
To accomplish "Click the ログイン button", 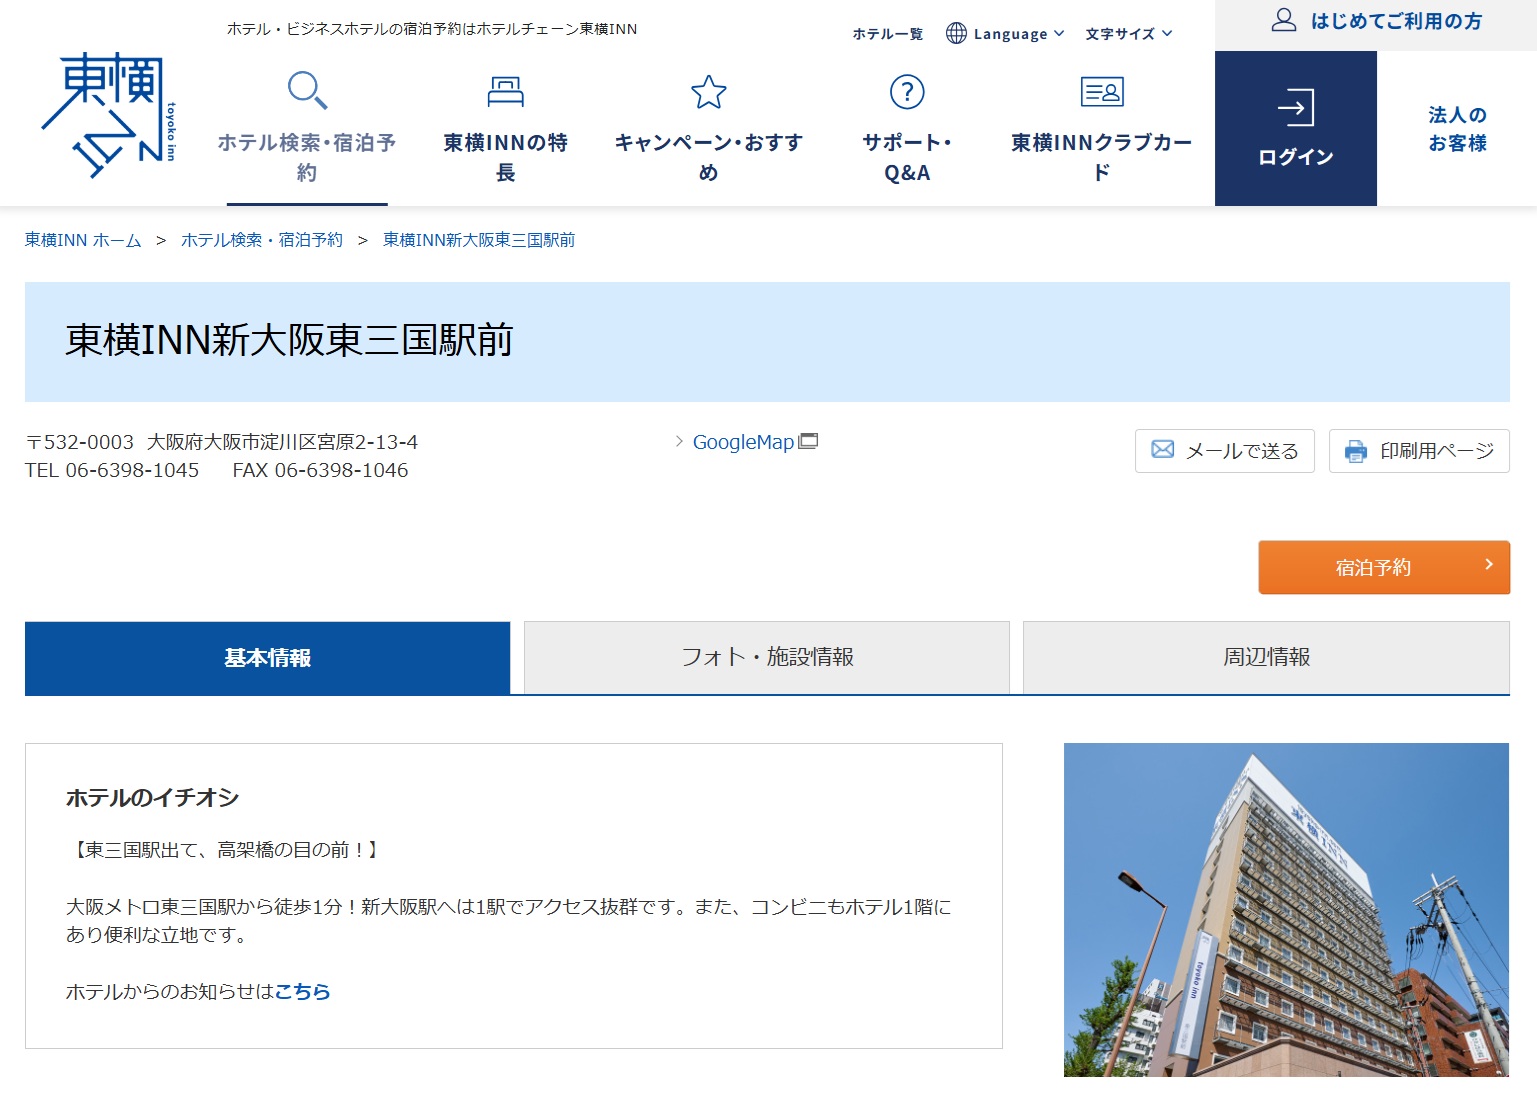I will (x=1296, y=129).
